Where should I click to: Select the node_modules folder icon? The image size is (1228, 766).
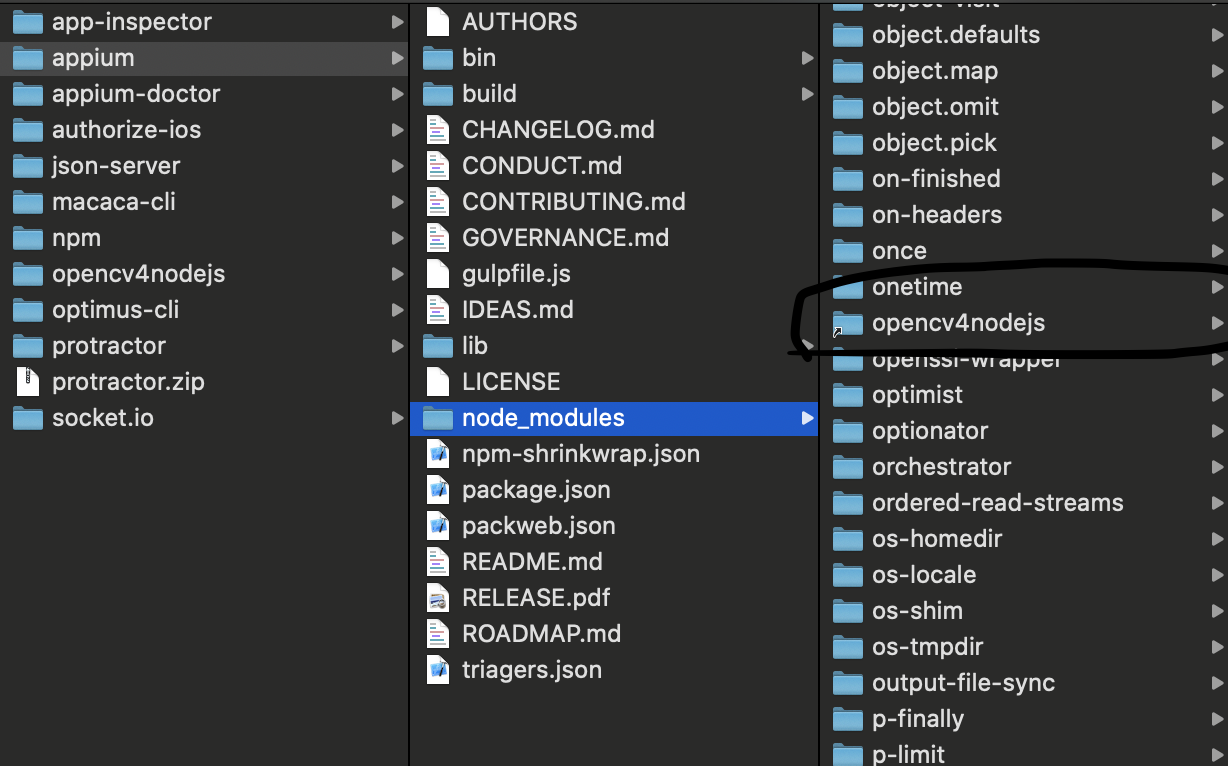(x=438, y=418)
